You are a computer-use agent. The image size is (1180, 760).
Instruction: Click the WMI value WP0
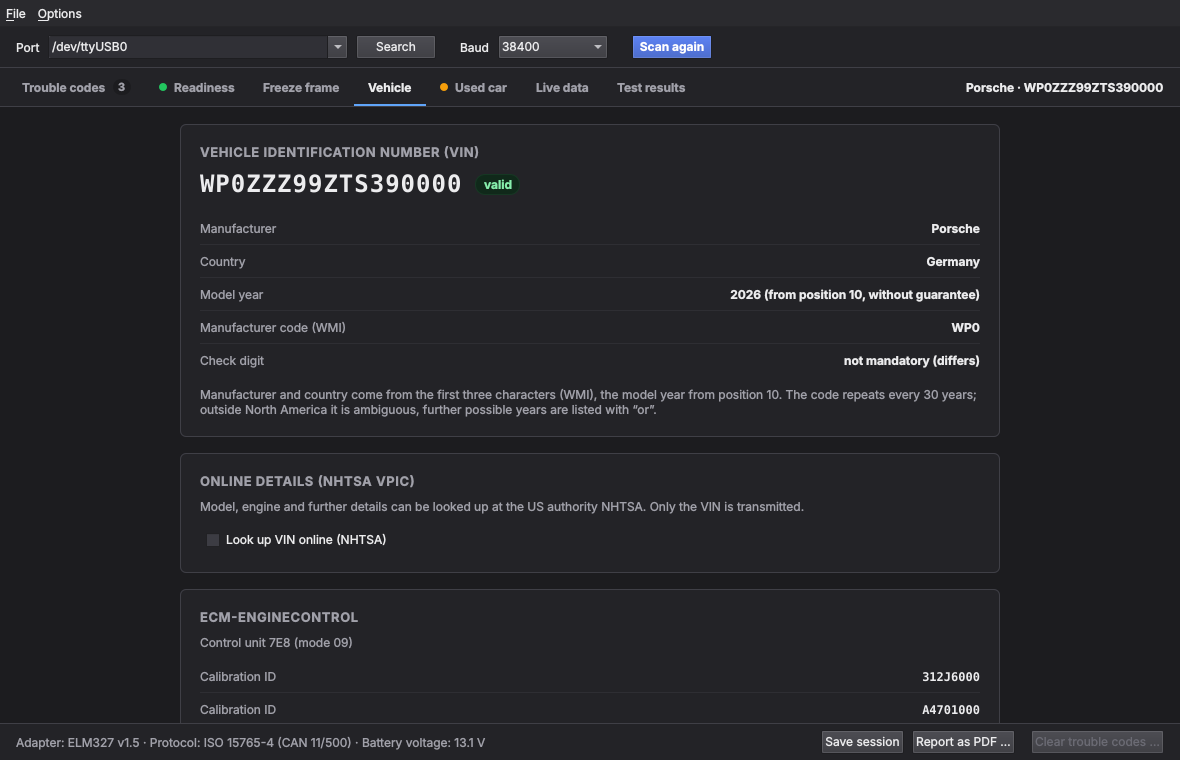pos(966,328)
